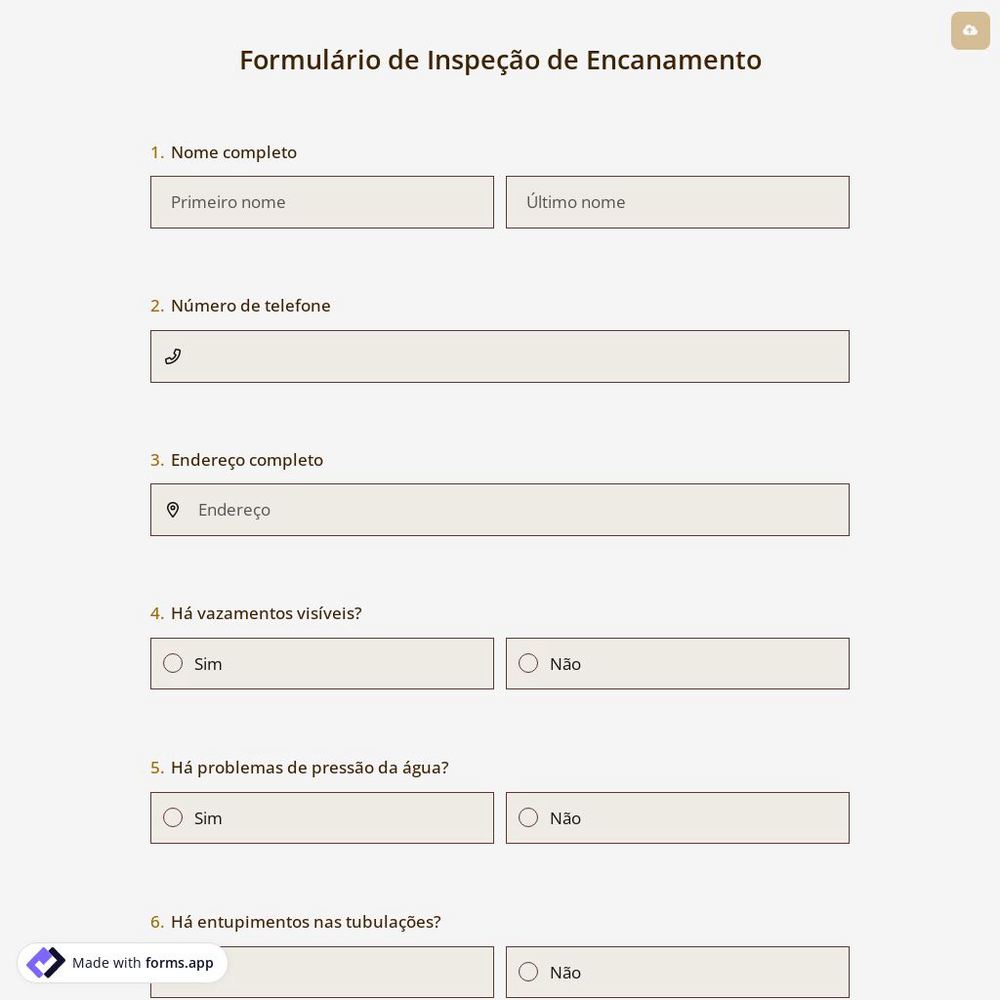Click the Há entupimentos nas tubulações question label

click(305, 921)
